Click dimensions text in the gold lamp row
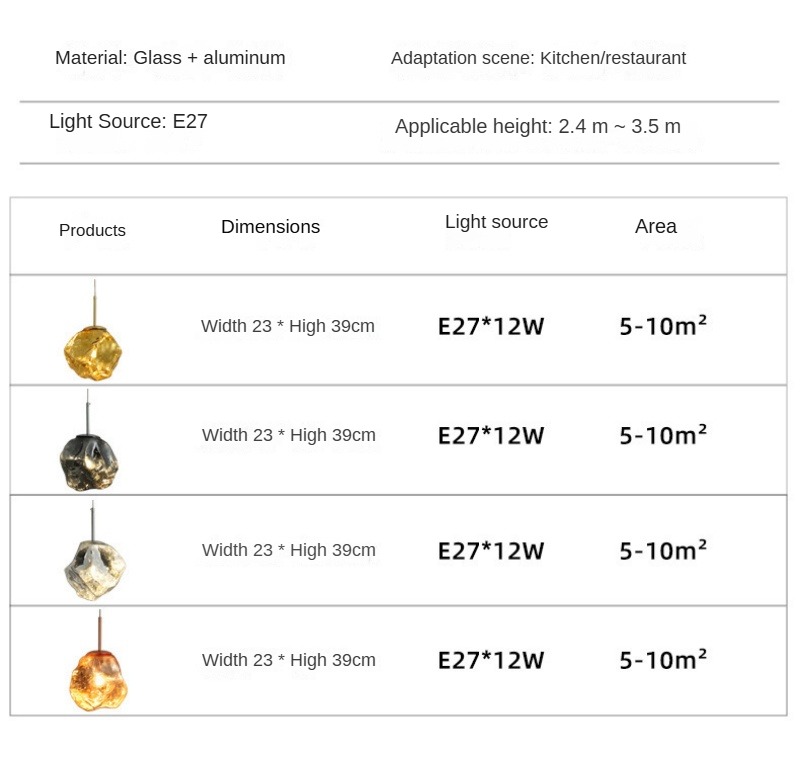800x759 pixels. [288, 326]
